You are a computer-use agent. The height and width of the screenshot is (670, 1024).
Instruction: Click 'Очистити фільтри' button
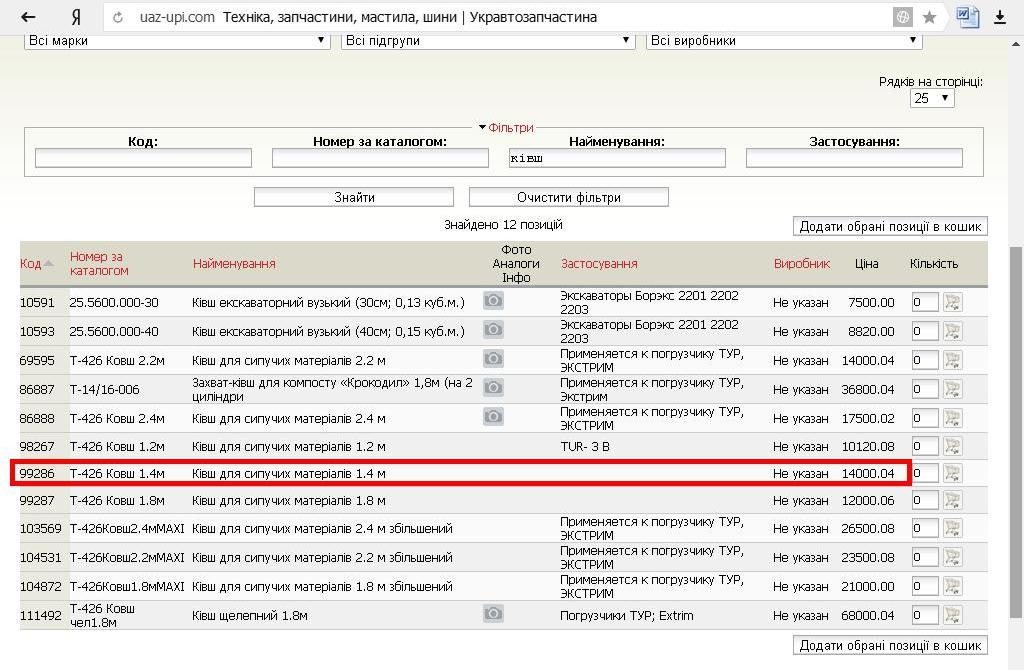click(x=568, y=197)
